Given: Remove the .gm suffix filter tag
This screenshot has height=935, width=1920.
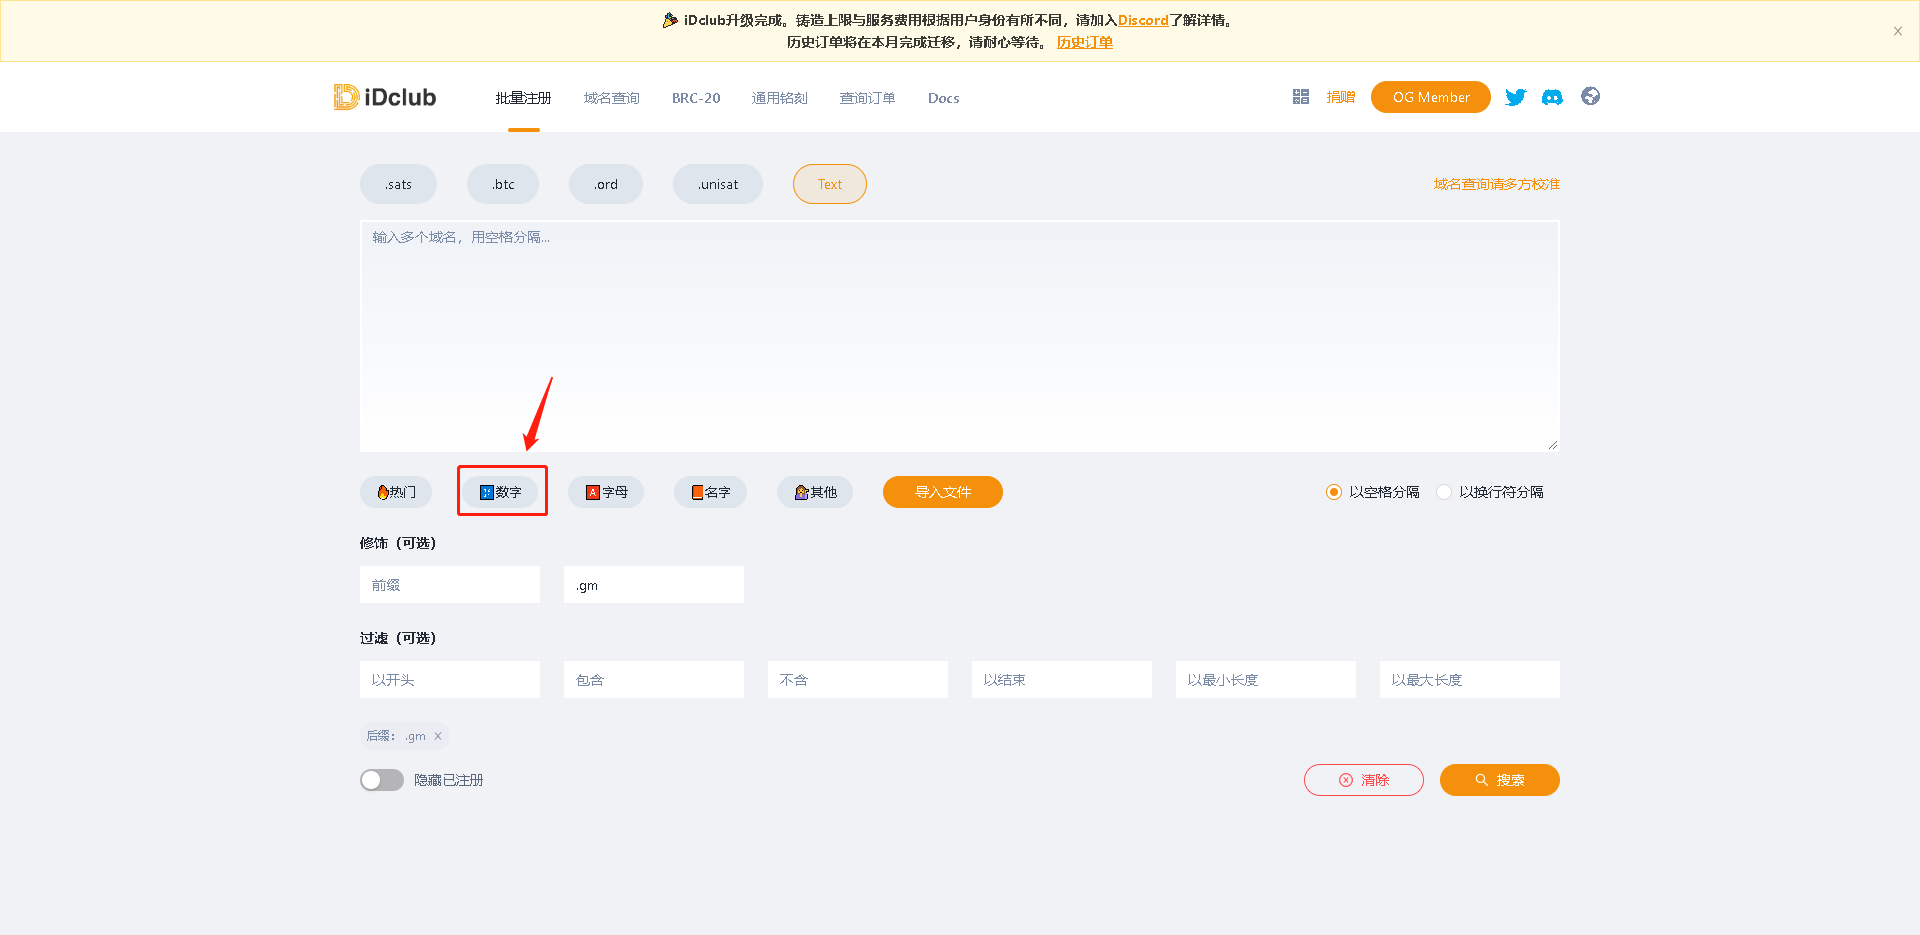Looking at the screenshot, I should point(438,736).
